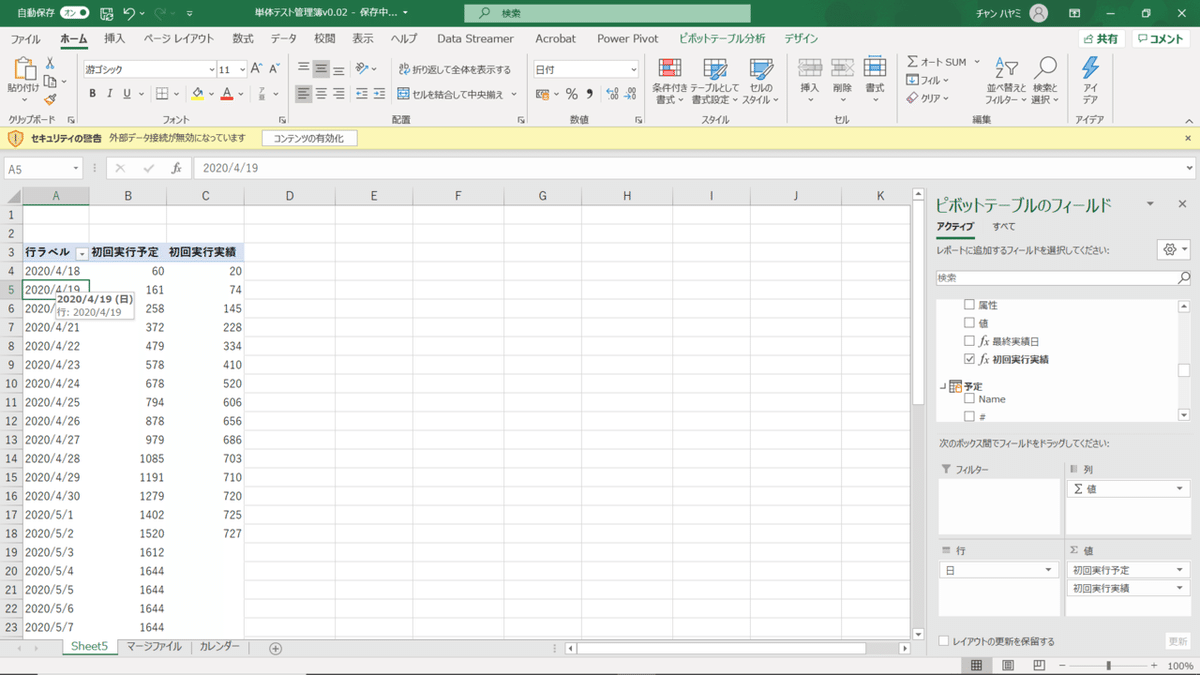This screenshot has width=1200, height=675.
Task: Check the 値 field checkbox
Action: [968, 323]
